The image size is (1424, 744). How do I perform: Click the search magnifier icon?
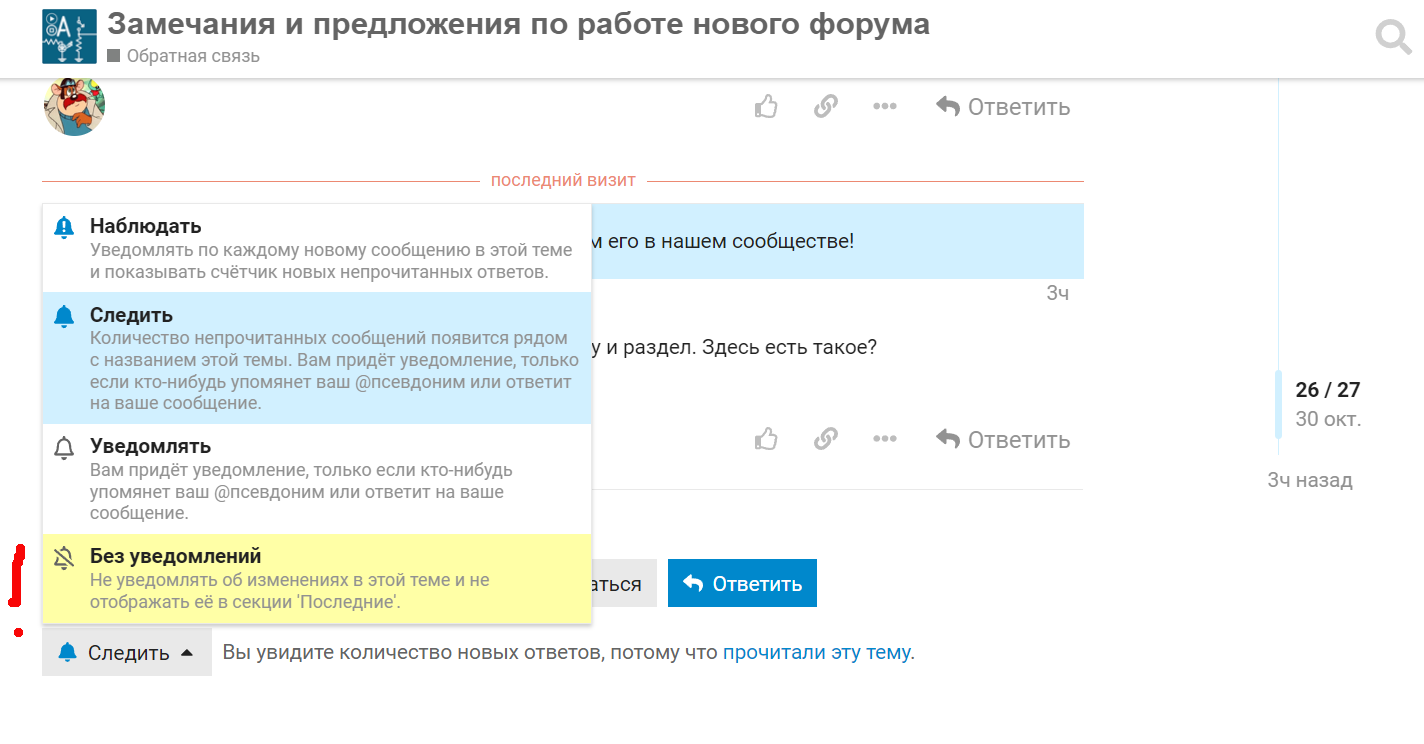[x=1392, y=37]
